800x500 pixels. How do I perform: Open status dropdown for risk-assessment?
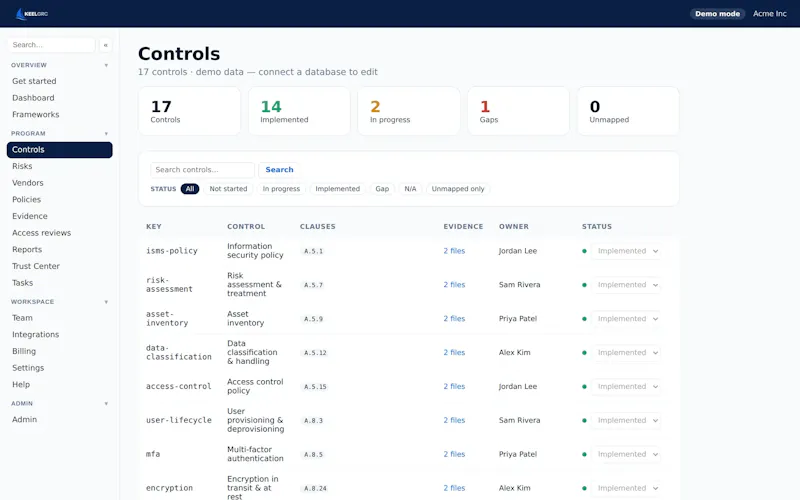click(x=627, y=285)
